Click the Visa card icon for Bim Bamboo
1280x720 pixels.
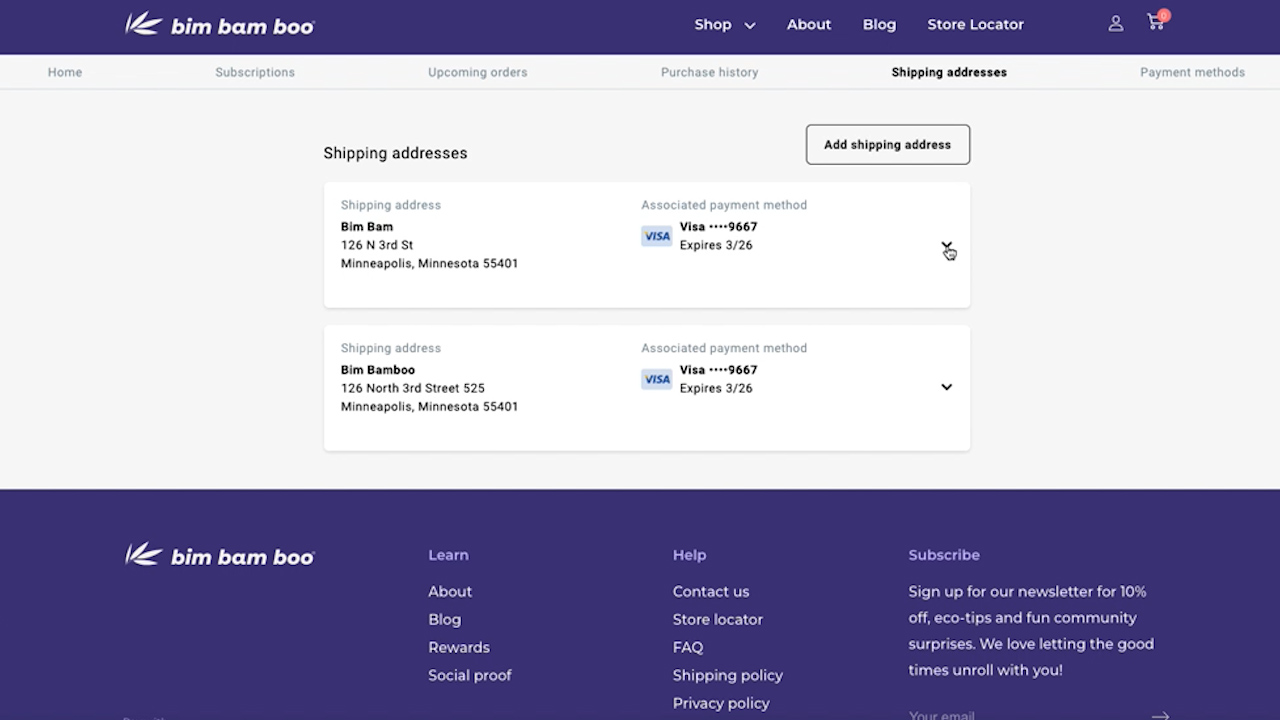(x=657, y=379)
